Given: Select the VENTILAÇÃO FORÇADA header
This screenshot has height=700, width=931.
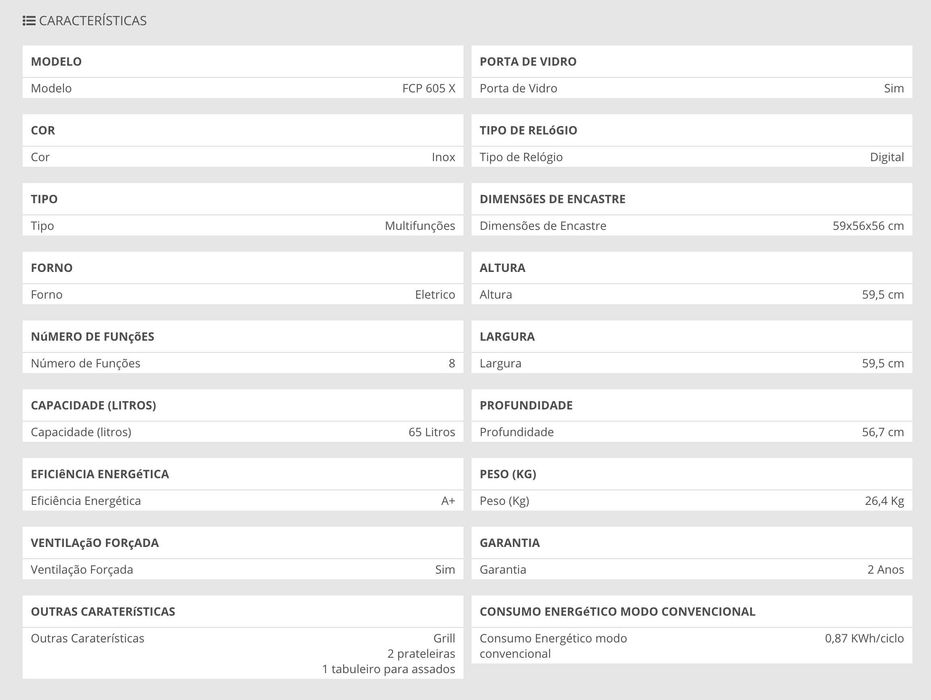Looking at the screenshot, I should click(95, 543).
